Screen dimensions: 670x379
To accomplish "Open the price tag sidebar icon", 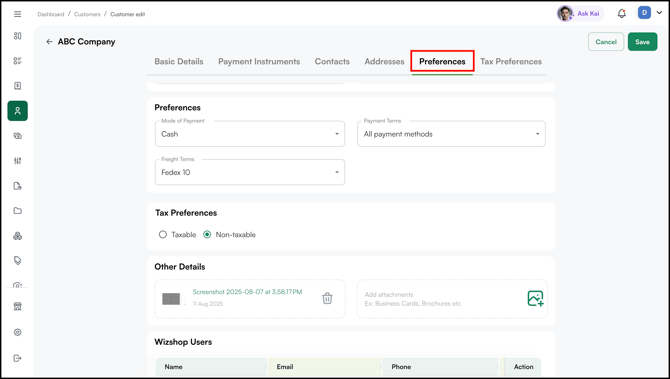I will pyautogui.click(x=18, y=261).
